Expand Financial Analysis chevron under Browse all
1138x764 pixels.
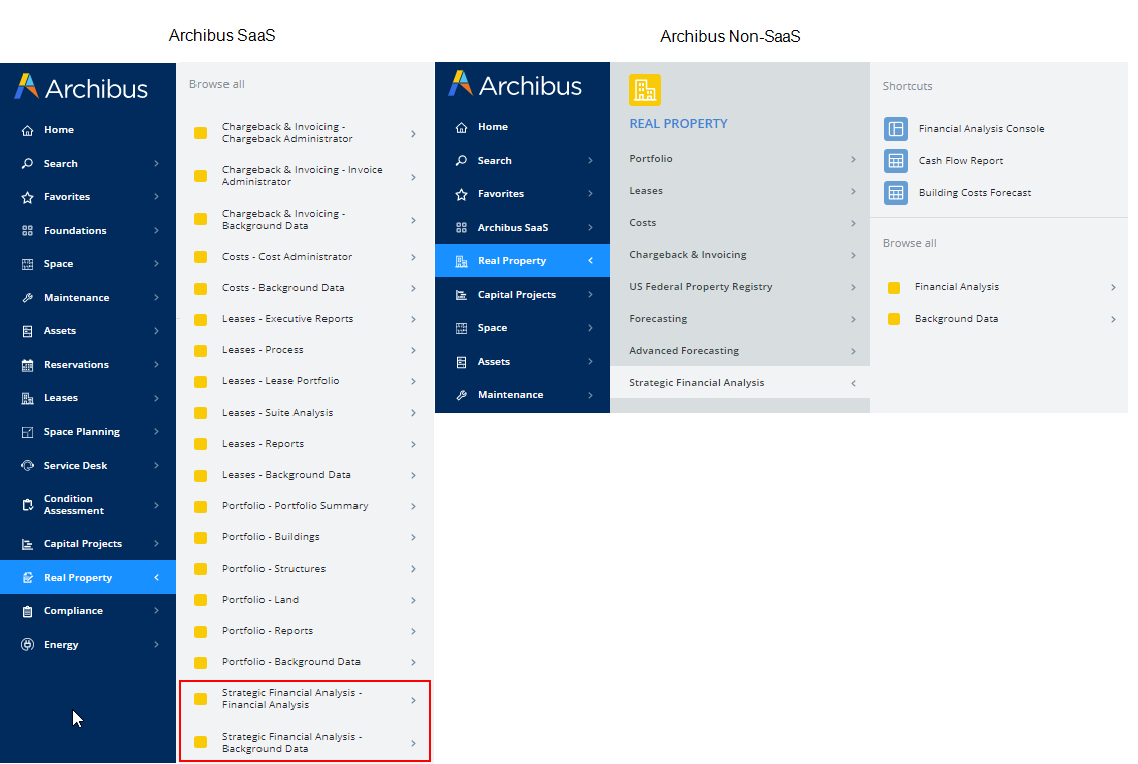click(1113, 287)
